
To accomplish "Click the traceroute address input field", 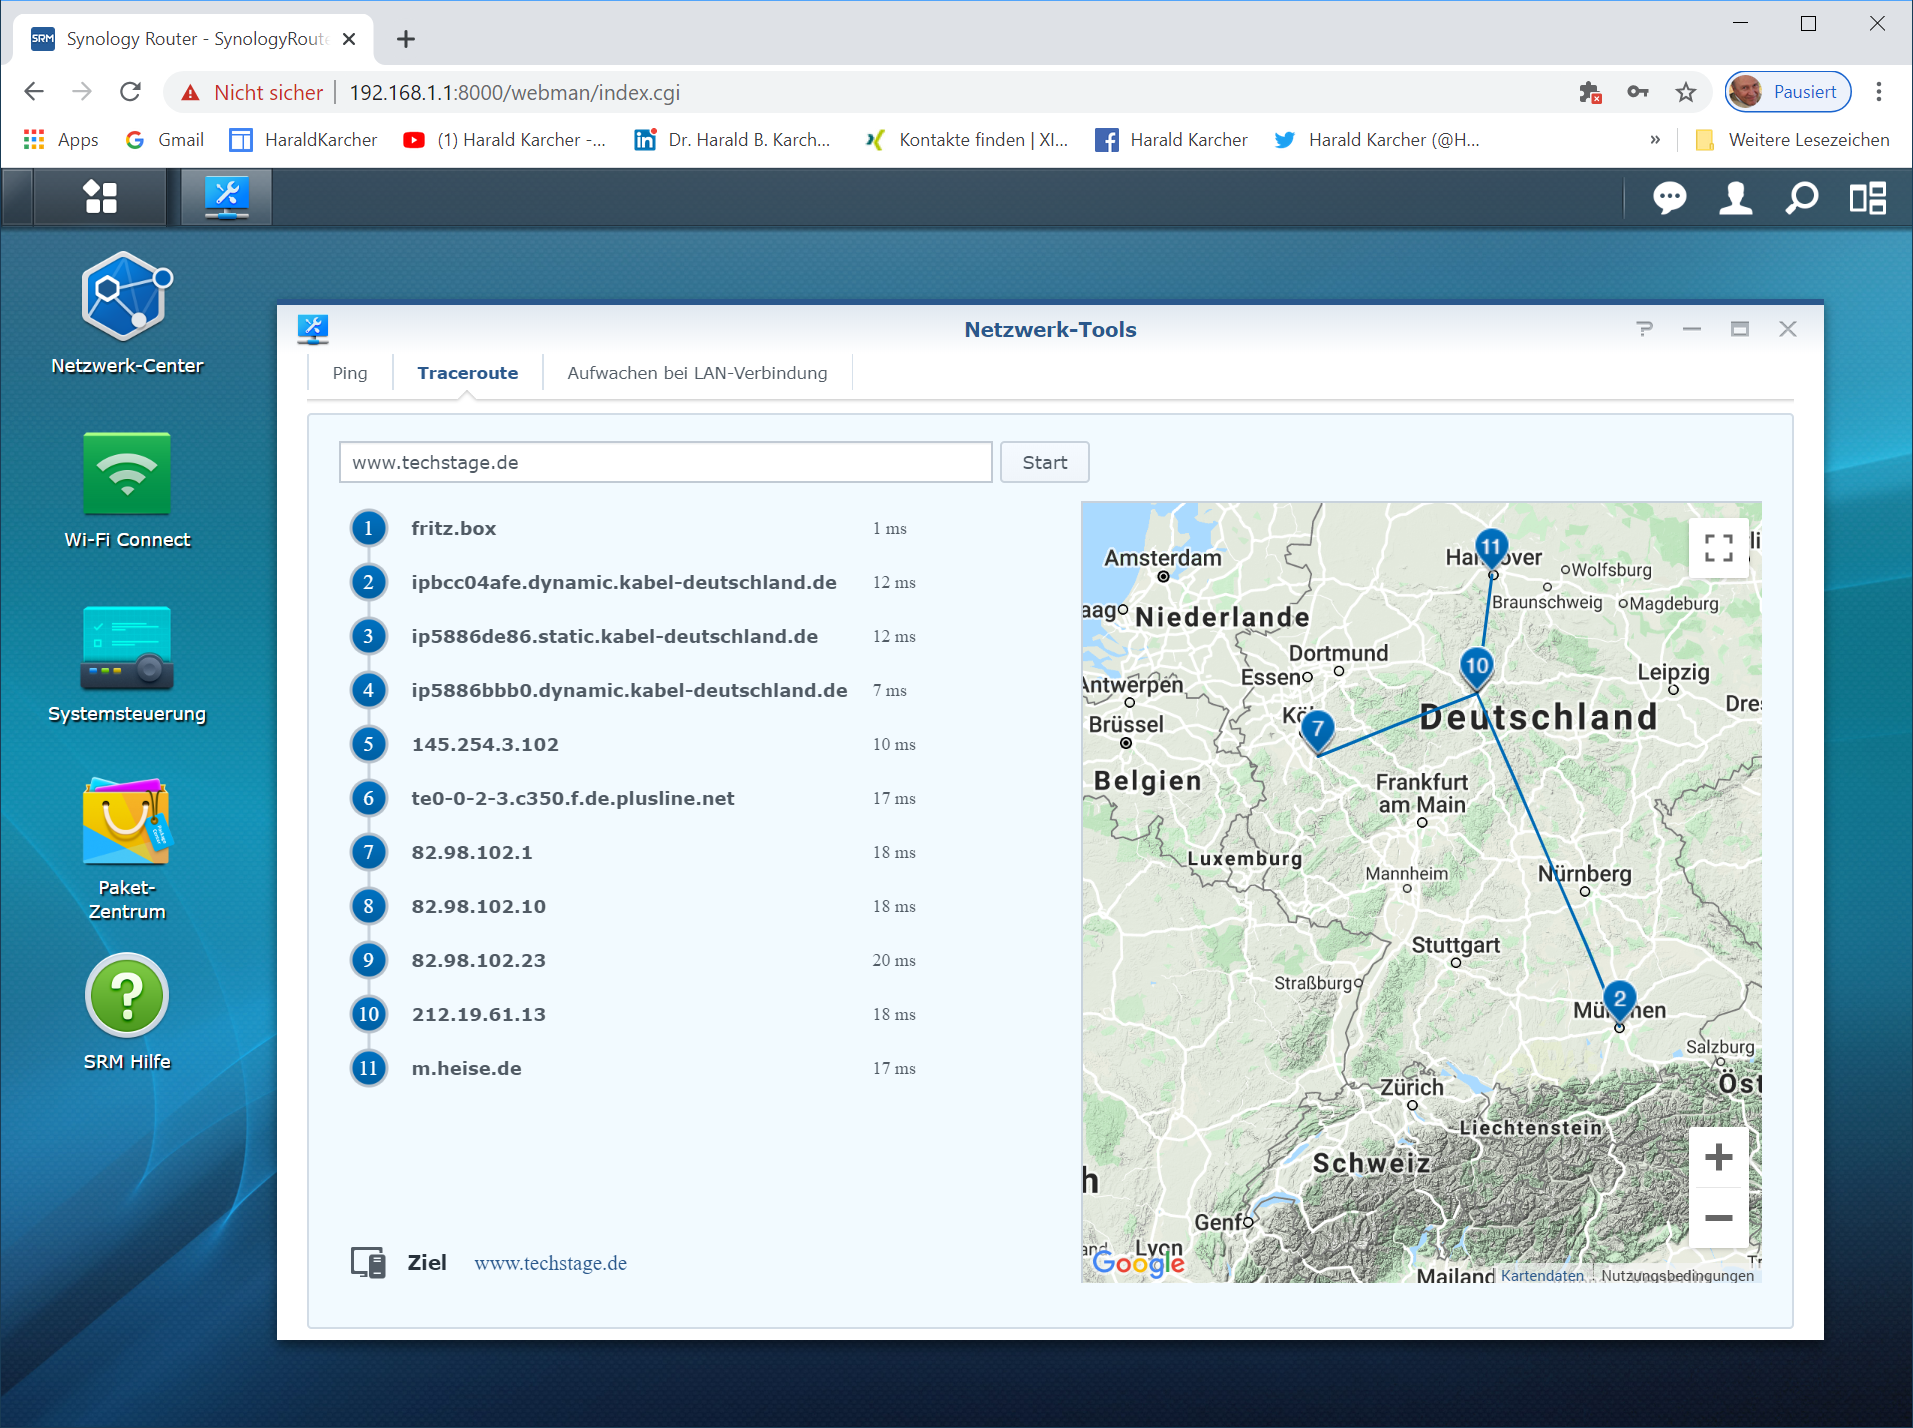I will tap(665, 462).
